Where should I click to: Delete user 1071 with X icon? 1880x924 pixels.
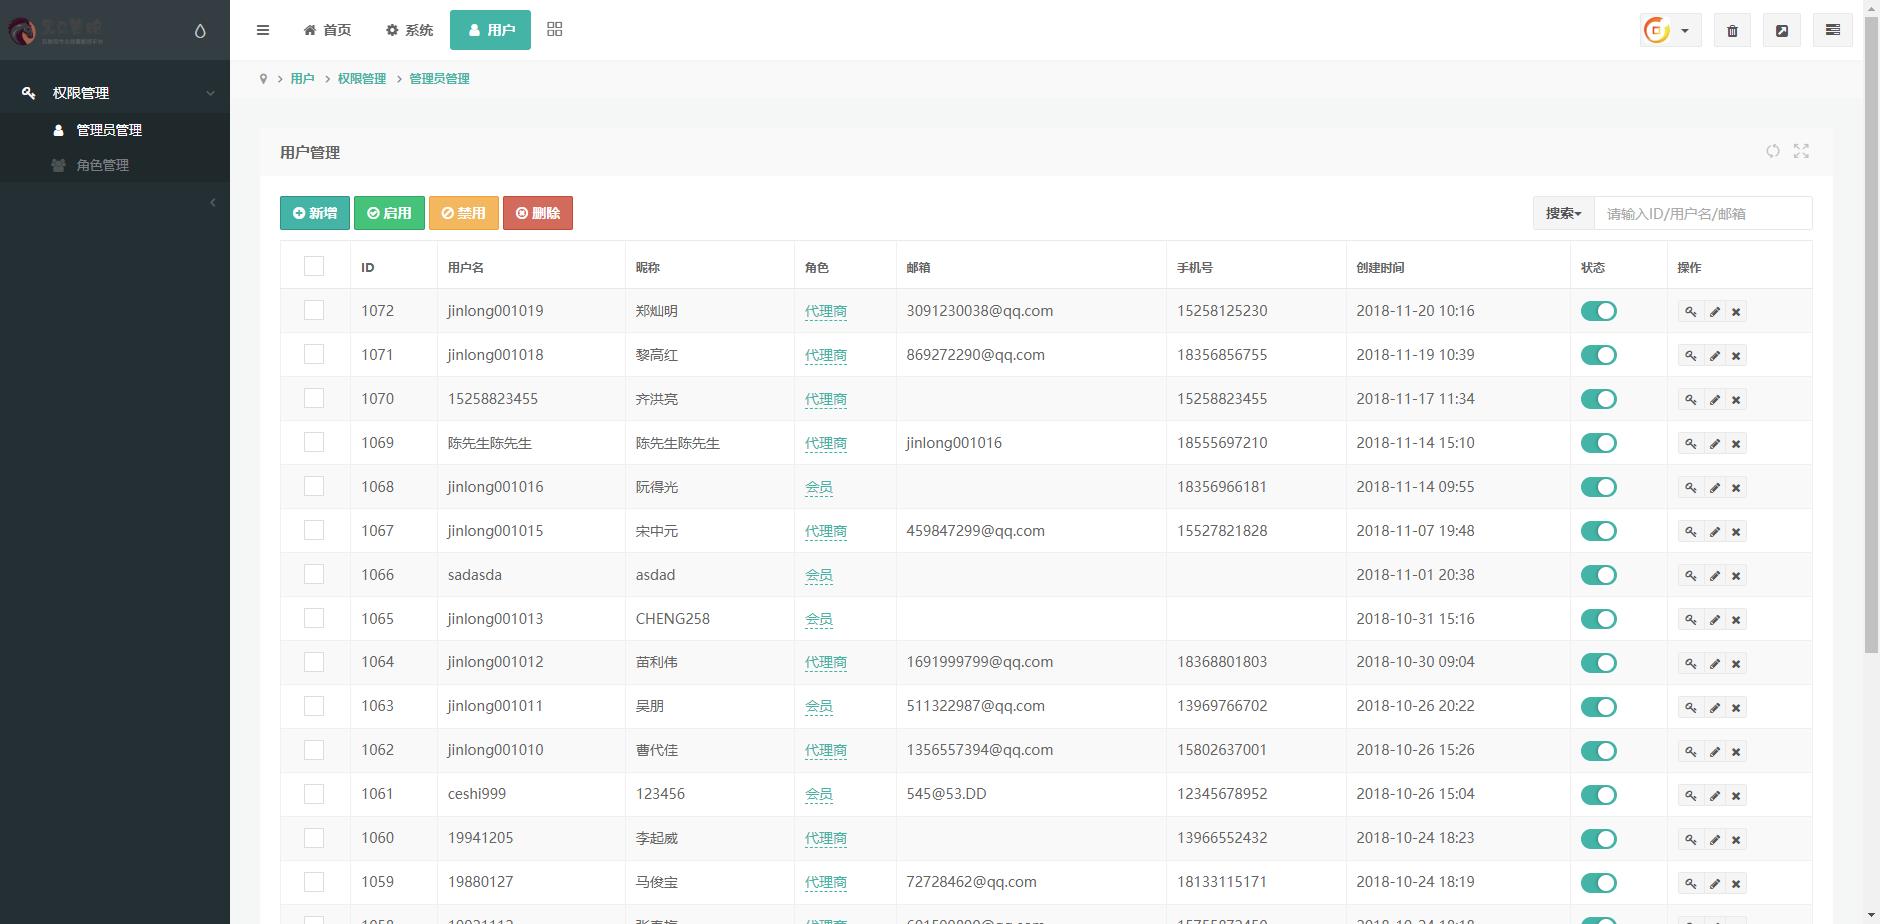click(1736, 356)
